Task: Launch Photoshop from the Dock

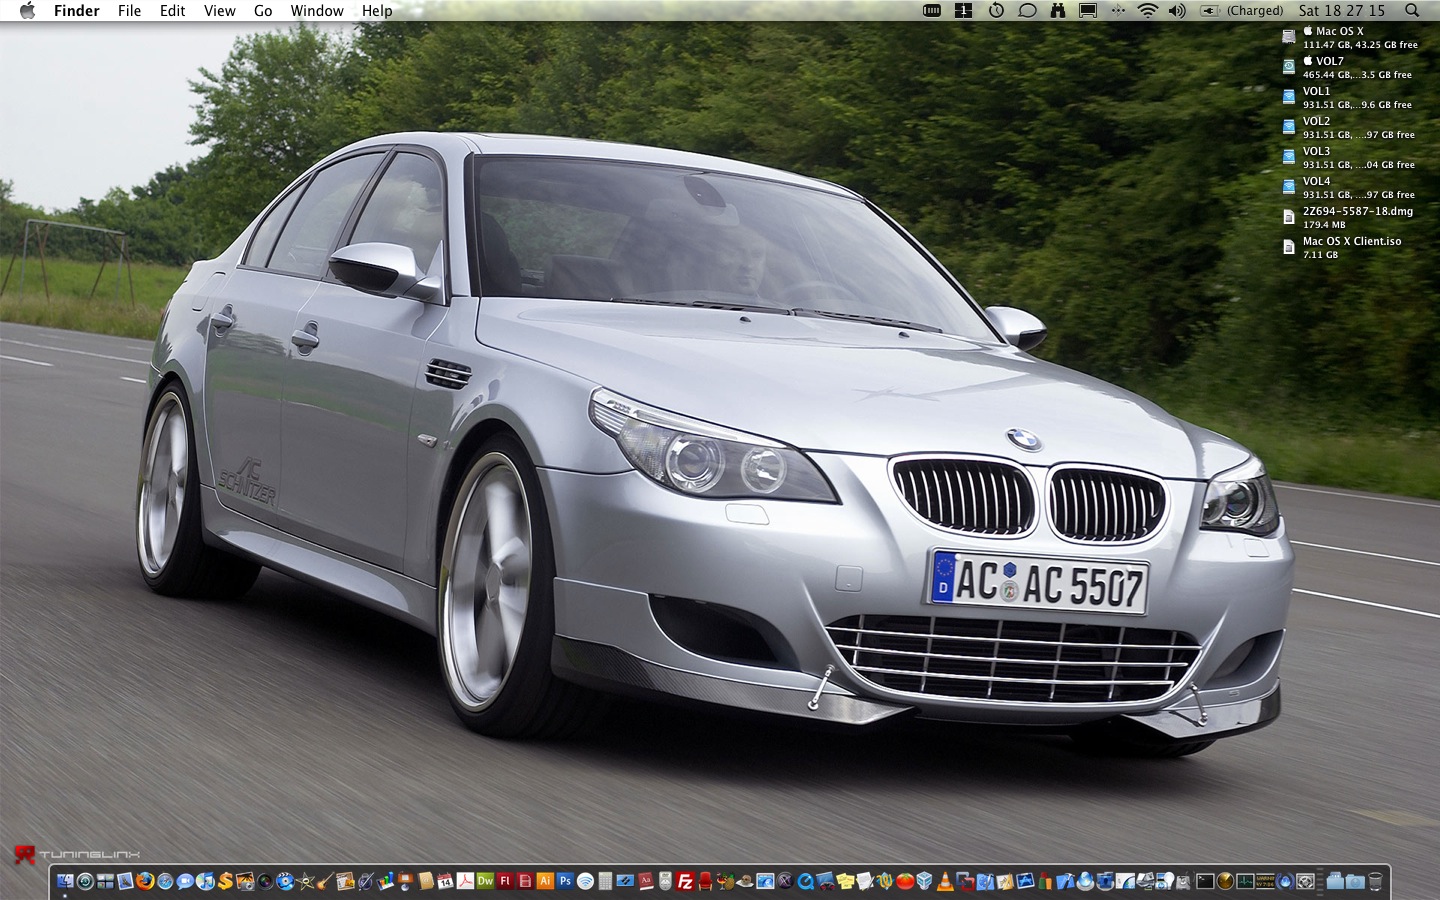Action: point(565,881)
